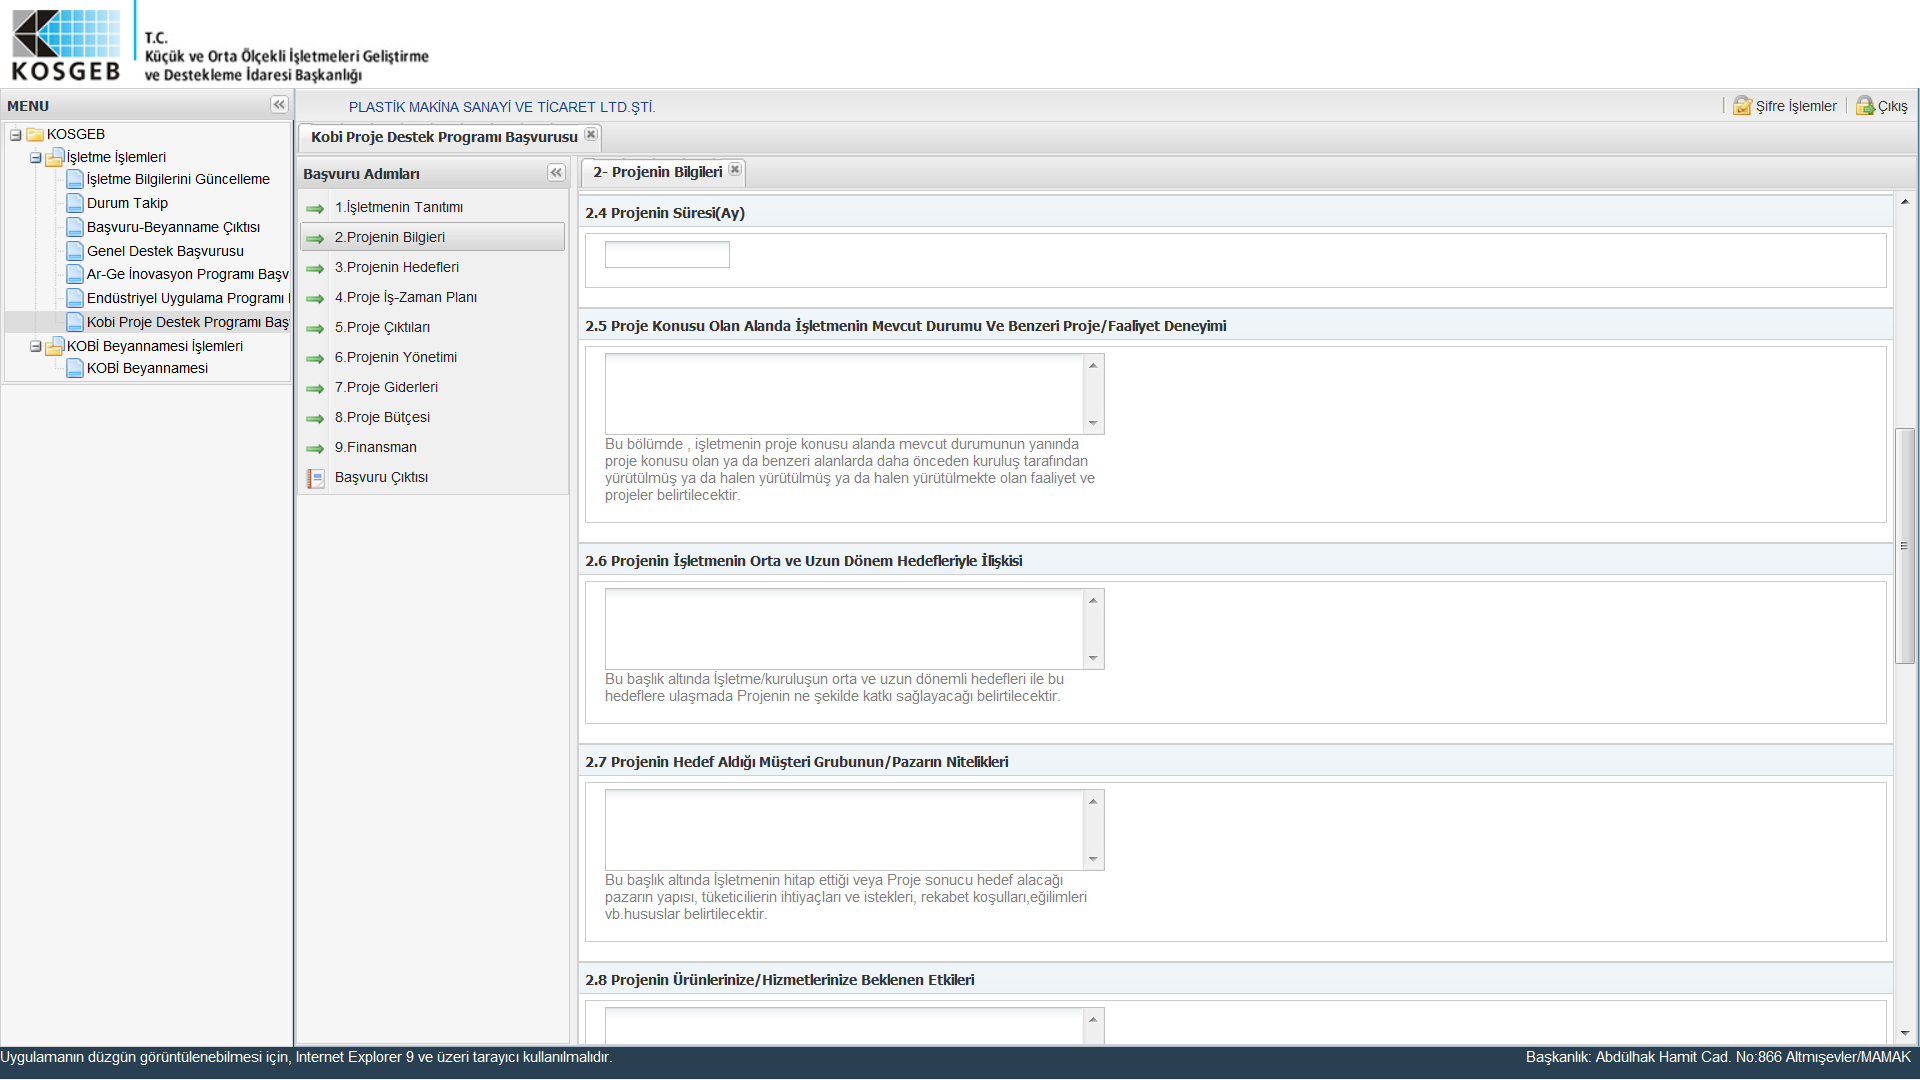This screenshot has height=1080, width=1920.
Task: Focus the 2.4 Projenin Süresi(Ay) input
Action: point(667,254)
